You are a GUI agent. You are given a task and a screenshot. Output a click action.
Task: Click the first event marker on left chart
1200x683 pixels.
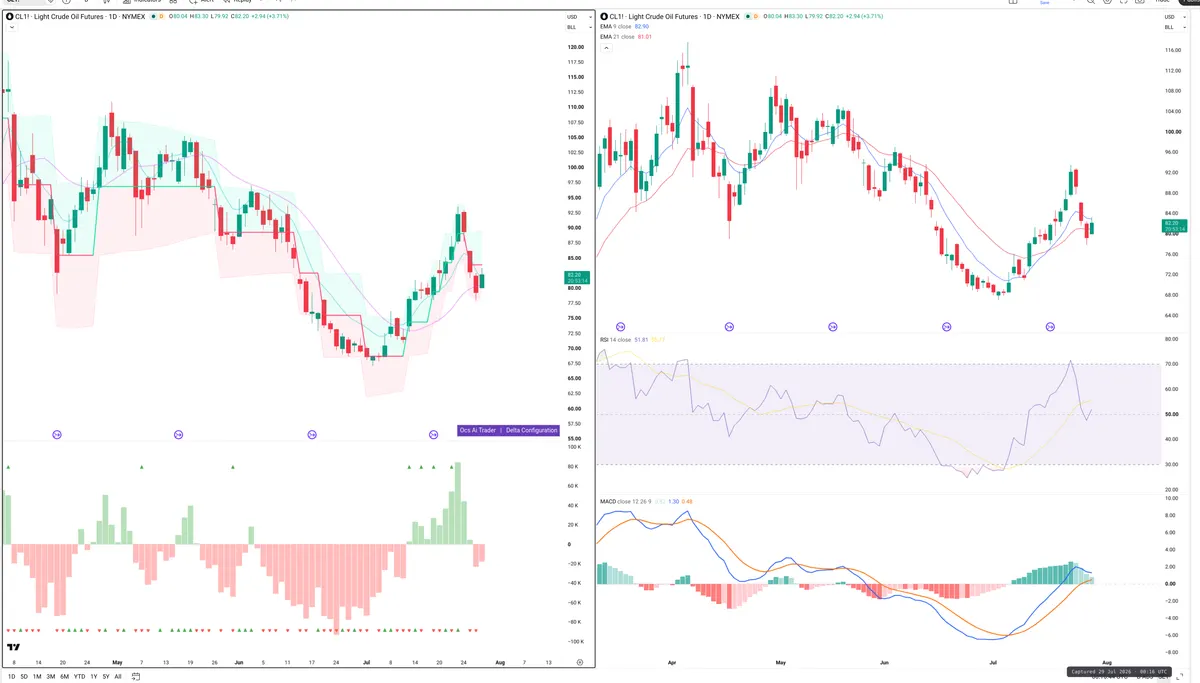point(57,434)
